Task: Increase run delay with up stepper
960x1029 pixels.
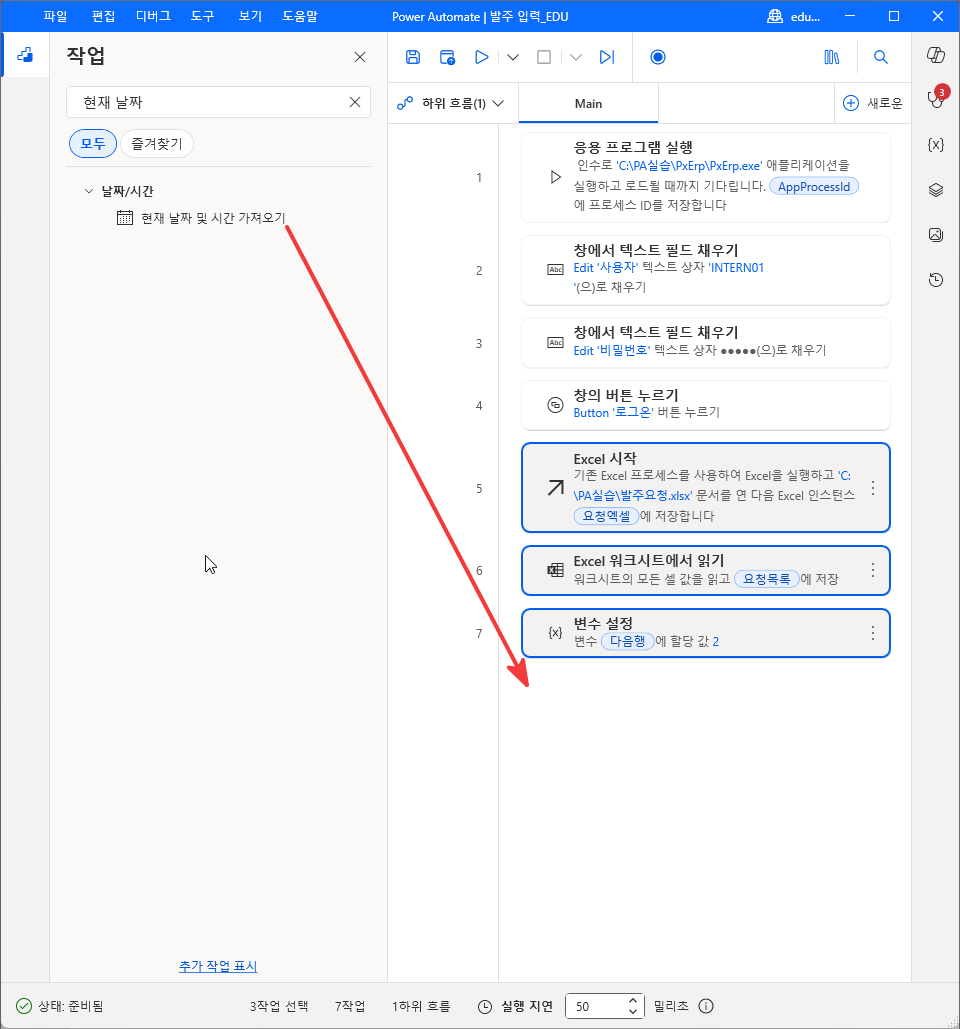Action: click(633, 1001)
